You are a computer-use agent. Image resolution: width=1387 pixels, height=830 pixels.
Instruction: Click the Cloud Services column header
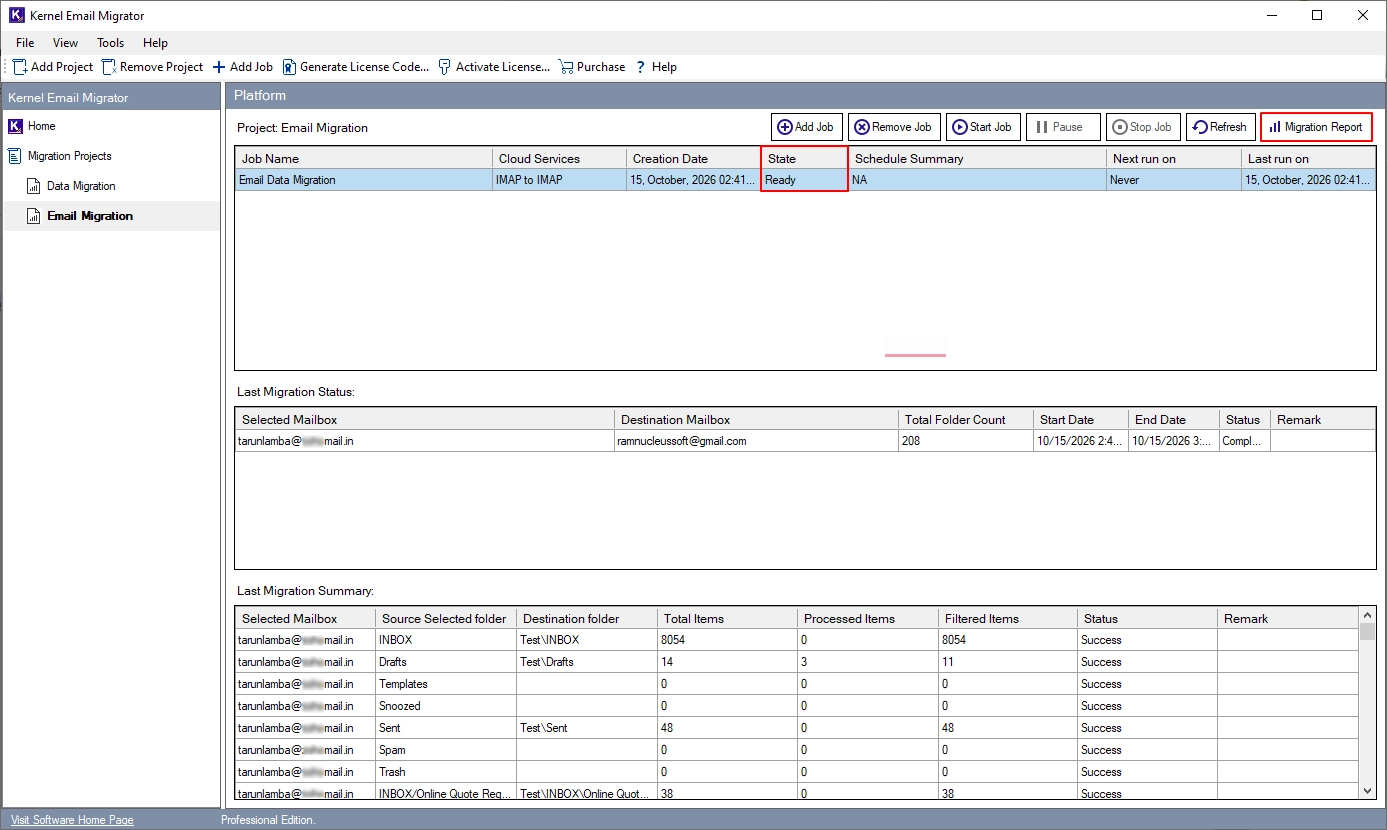click(x=560, y=159)
